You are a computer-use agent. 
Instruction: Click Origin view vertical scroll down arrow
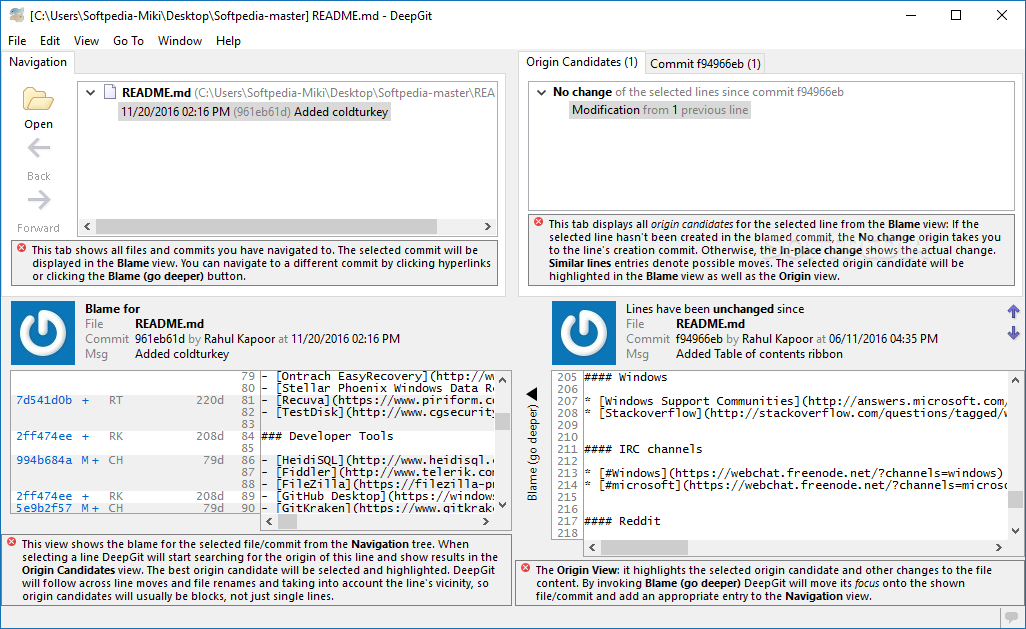(x=1015, y=531)
